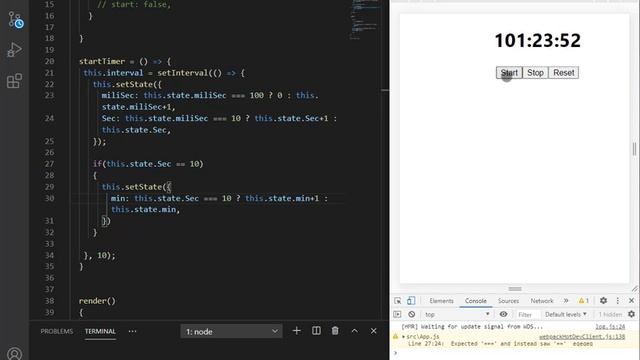Maximize the panel with the up chevron
The height and width of the screenshot is (360, 640).
tap(355, 331)
